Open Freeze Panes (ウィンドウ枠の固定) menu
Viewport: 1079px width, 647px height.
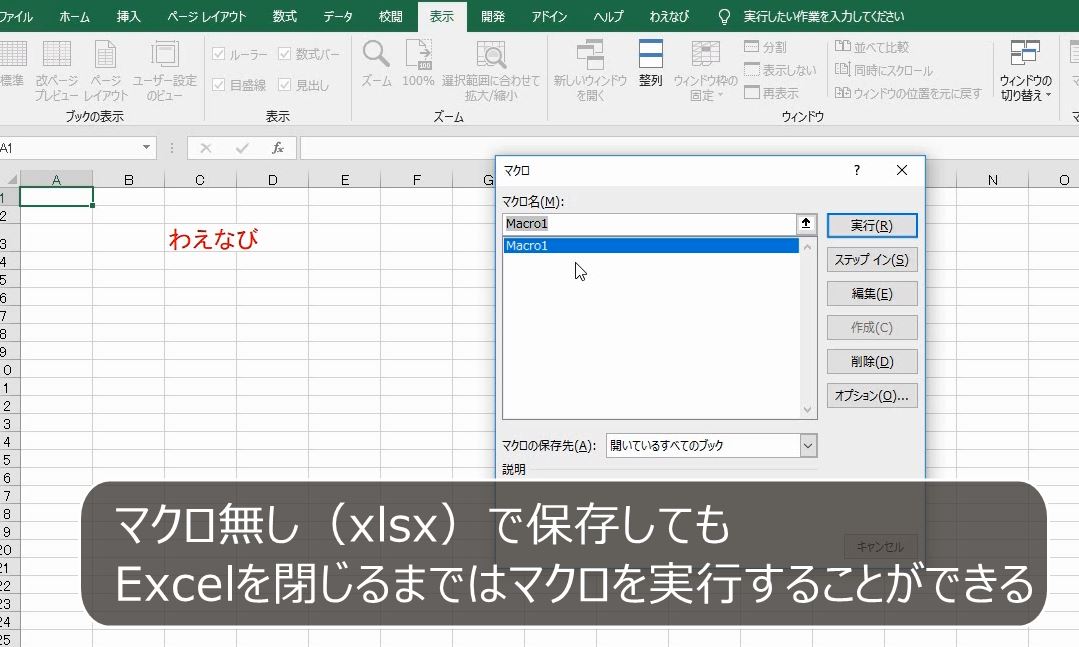tap(705, 70)
